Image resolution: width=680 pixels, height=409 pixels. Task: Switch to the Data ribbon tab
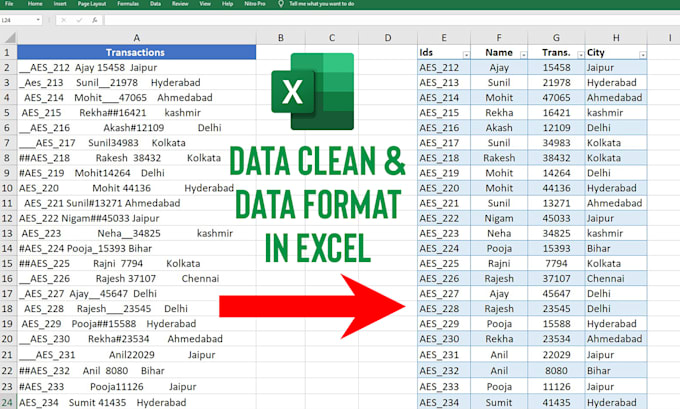(x=155, y=3)
